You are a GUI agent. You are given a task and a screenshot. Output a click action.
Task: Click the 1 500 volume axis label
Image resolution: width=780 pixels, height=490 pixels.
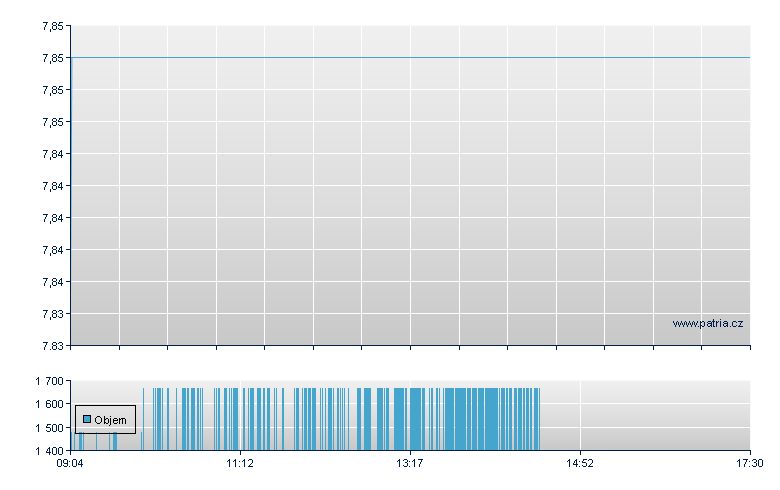pos(49,428)
